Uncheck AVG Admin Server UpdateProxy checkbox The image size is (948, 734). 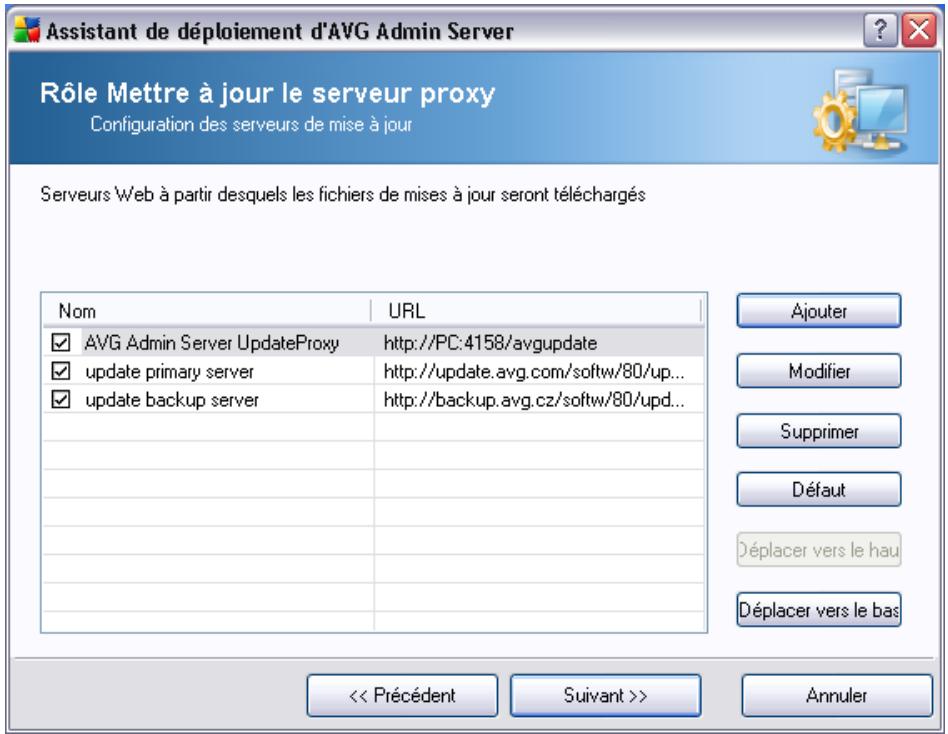coord(60,343)
